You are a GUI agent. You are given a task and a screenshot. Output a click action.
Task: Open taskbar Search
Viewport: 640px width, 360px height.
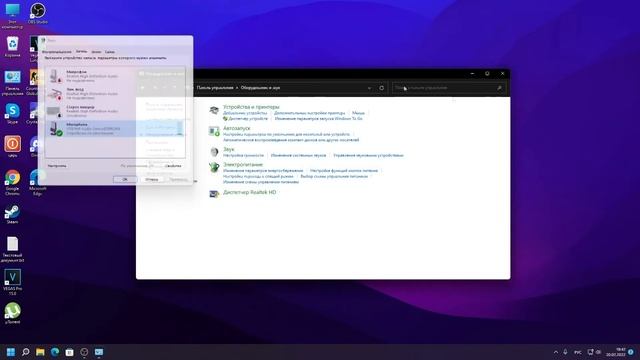26,352
